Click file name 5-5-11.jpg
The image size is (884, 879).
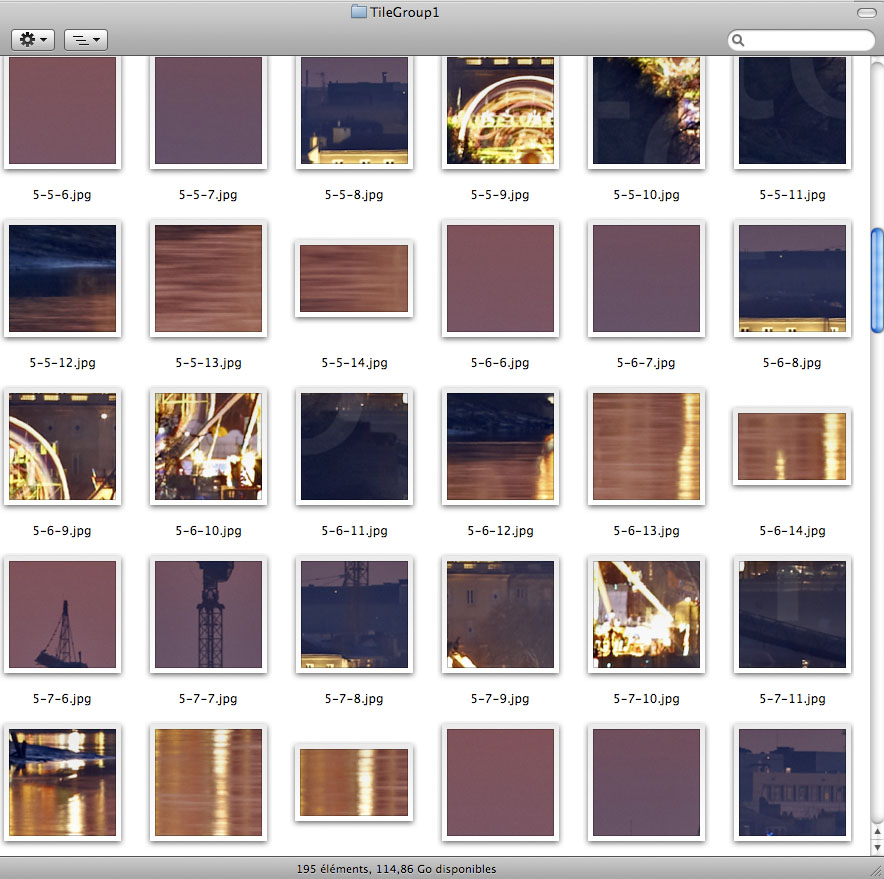click(x=792, y=195)
